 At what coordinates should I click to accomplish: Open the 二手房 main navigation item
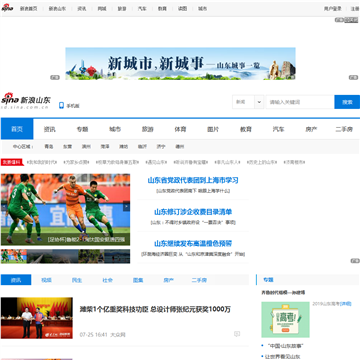[x=344, y=129]
